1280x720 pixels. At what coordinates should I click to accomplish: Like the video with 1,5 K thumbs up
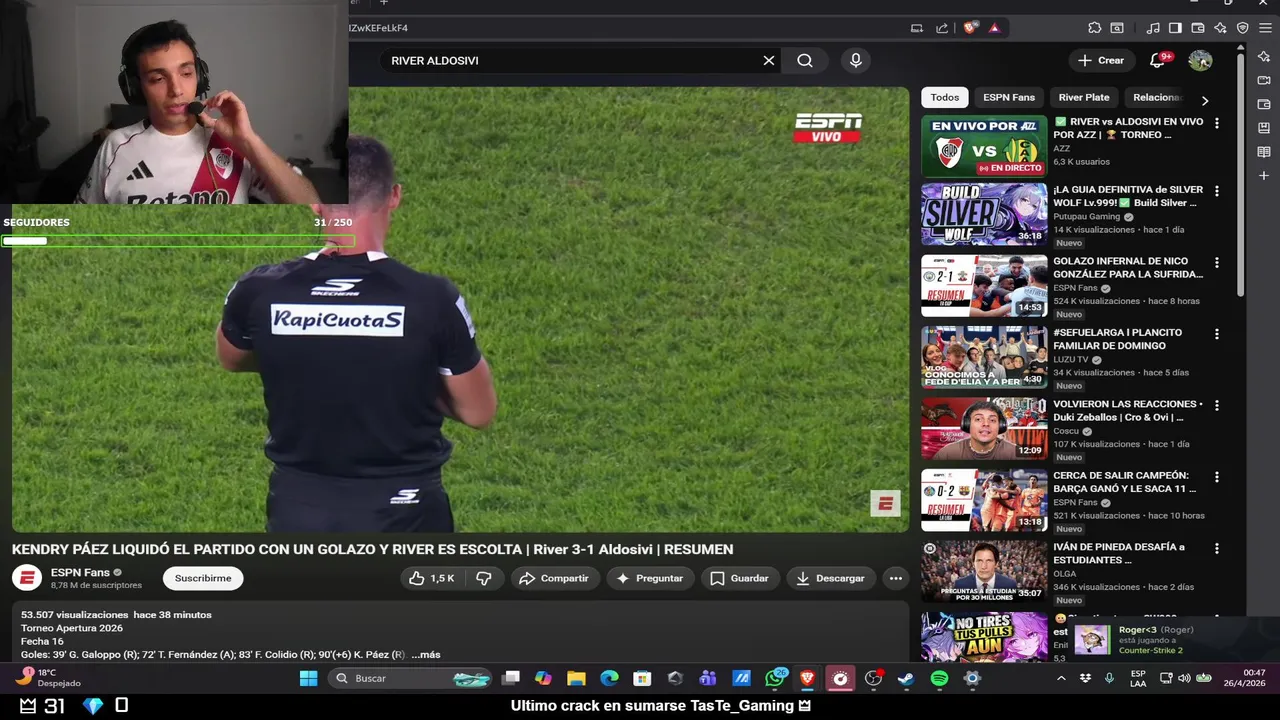coord(431,578)
